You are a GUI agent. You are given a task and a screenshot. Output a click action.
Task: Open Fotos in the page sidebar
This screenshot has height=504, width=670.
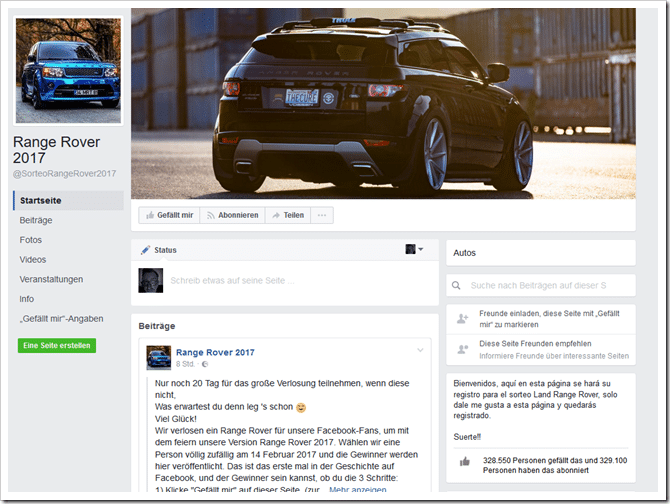click(31, 240)
